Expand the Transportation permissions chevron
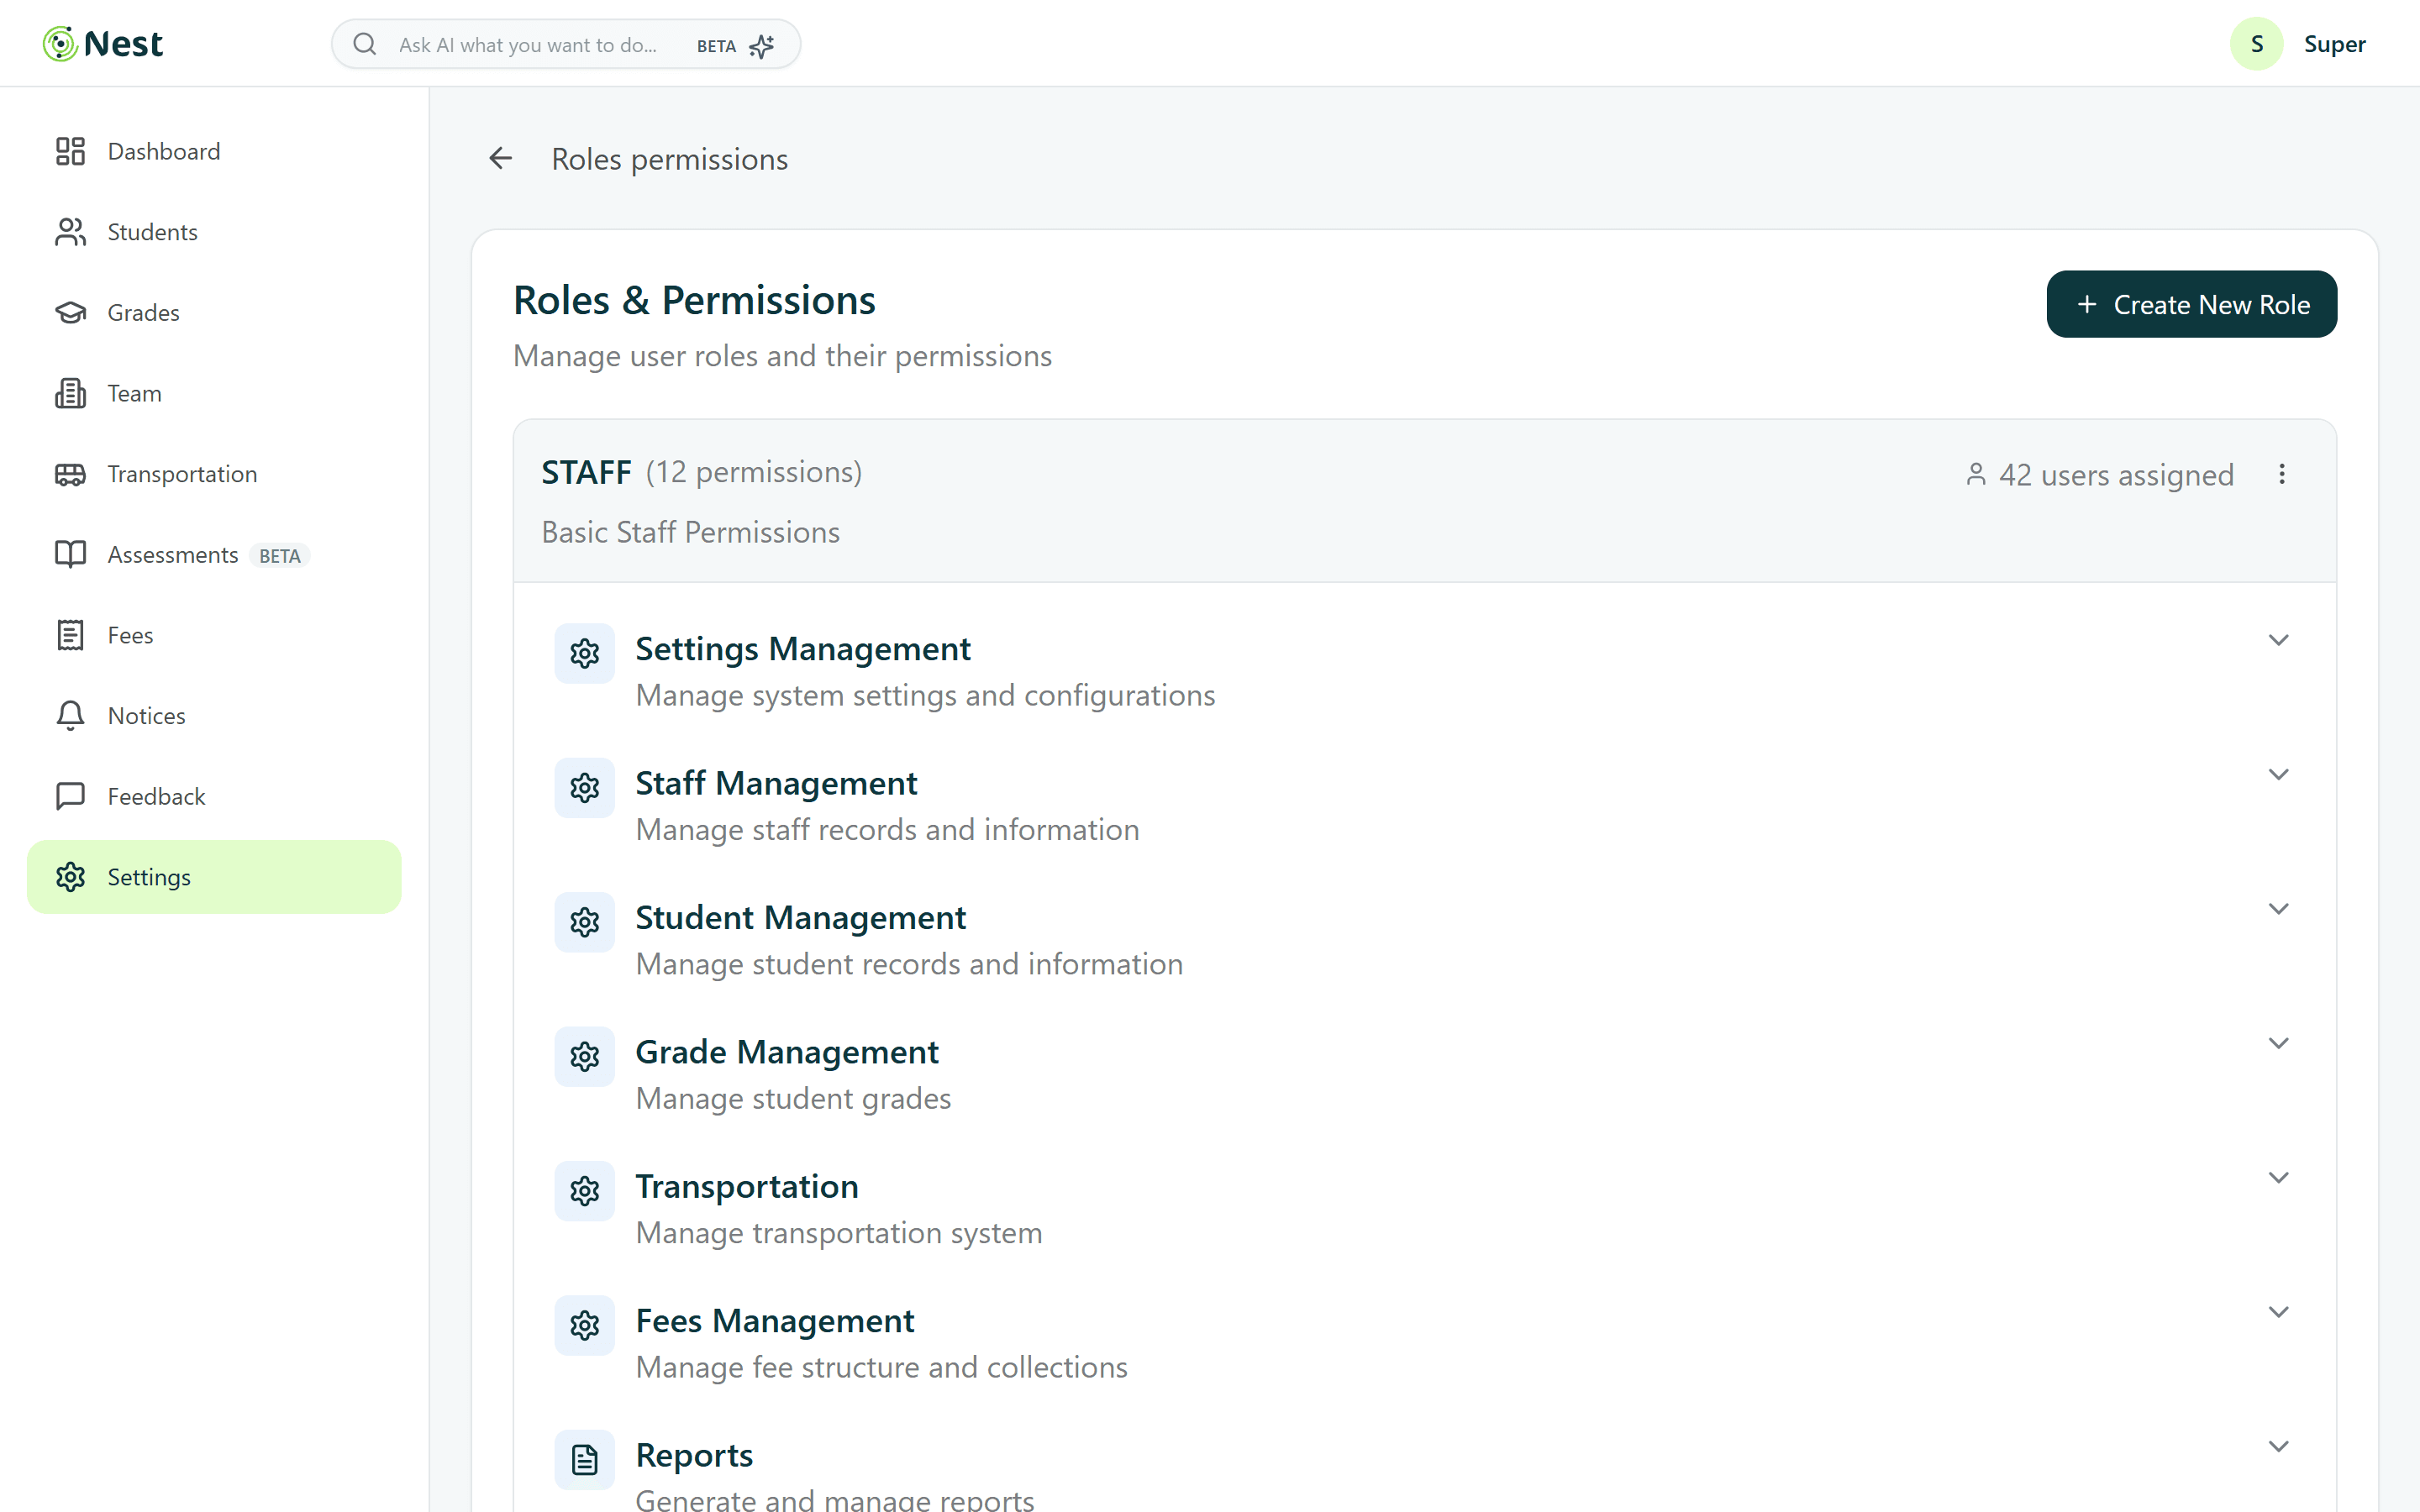 (x=2279, y=1178)
